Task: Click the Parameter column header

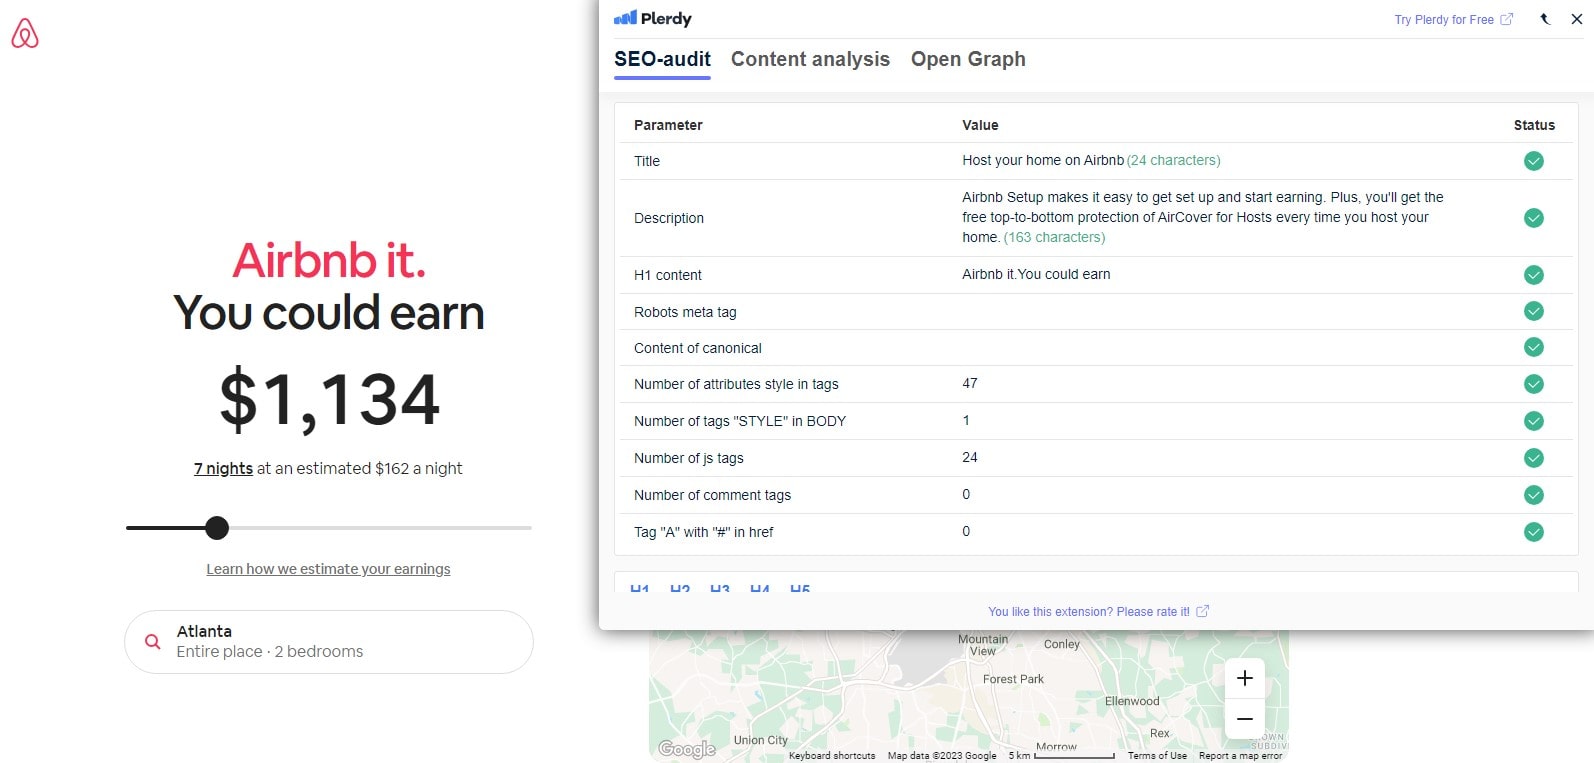Action: [x=668, y=125]
